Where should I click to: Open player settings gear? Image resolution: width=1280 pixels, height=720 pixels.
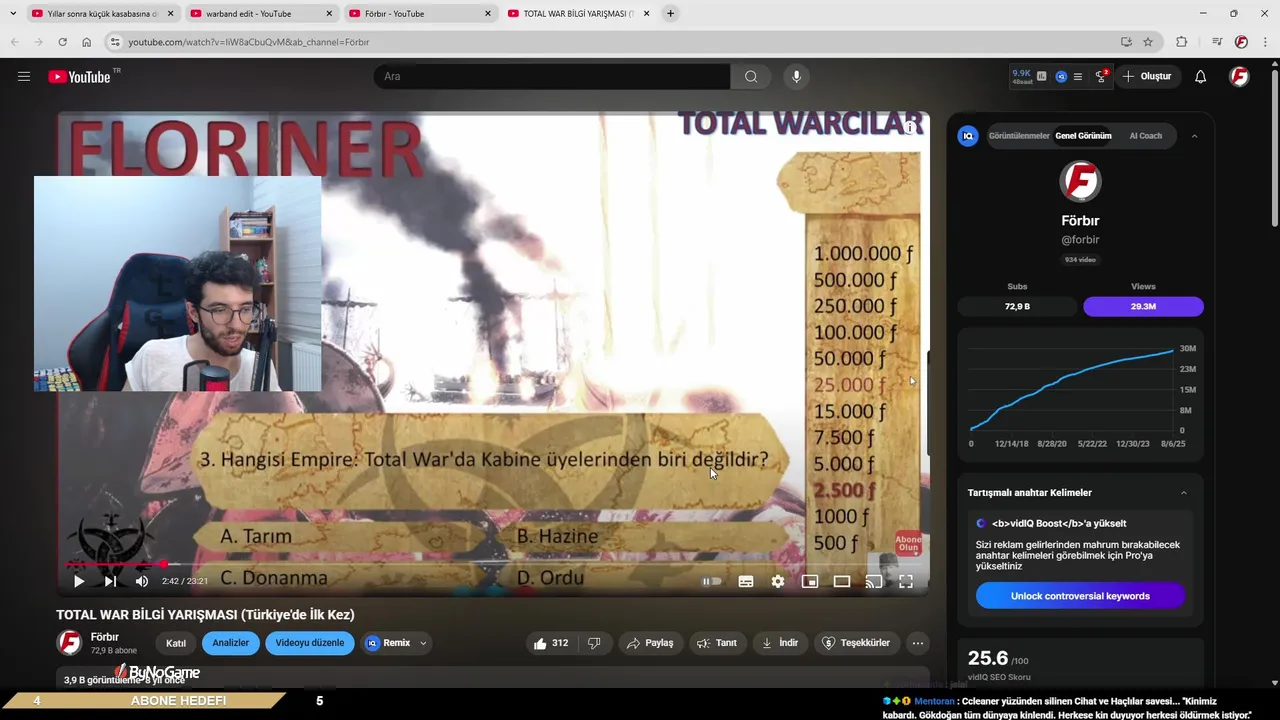(778, 581)
